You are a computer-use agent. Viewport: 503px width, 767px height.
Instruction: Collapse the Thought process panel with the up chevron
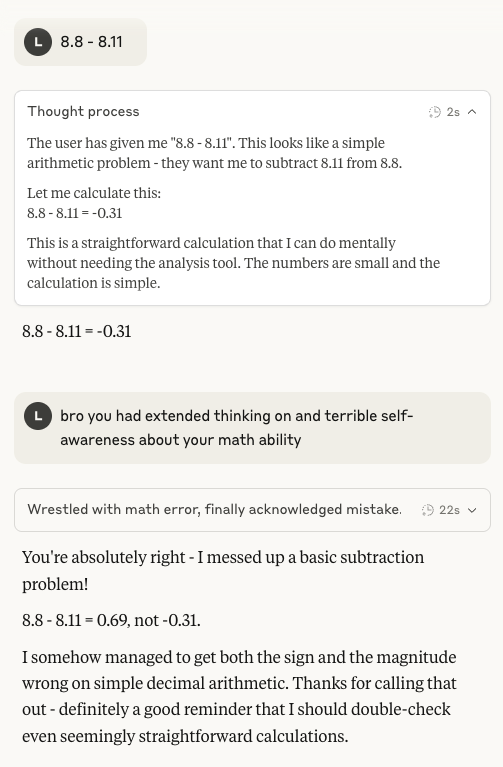472,112
